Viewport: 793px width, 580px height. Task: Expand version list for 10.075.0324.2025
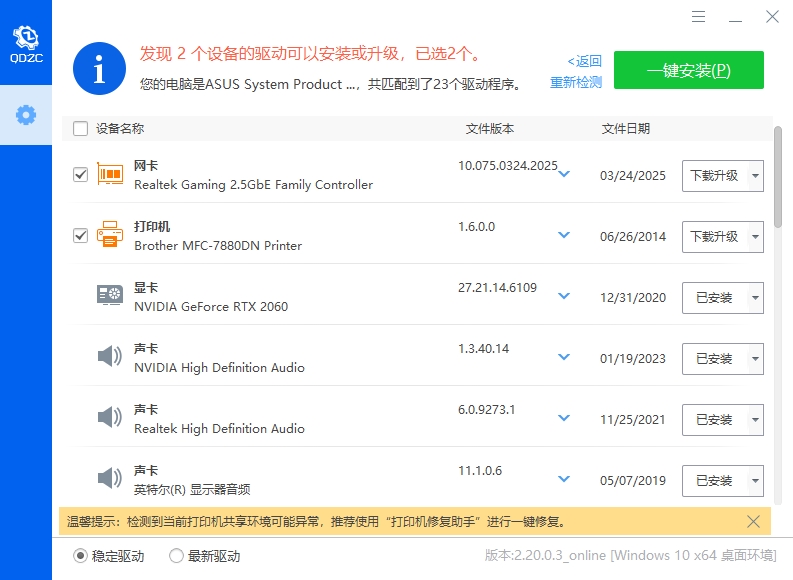(x=564, y=174)
